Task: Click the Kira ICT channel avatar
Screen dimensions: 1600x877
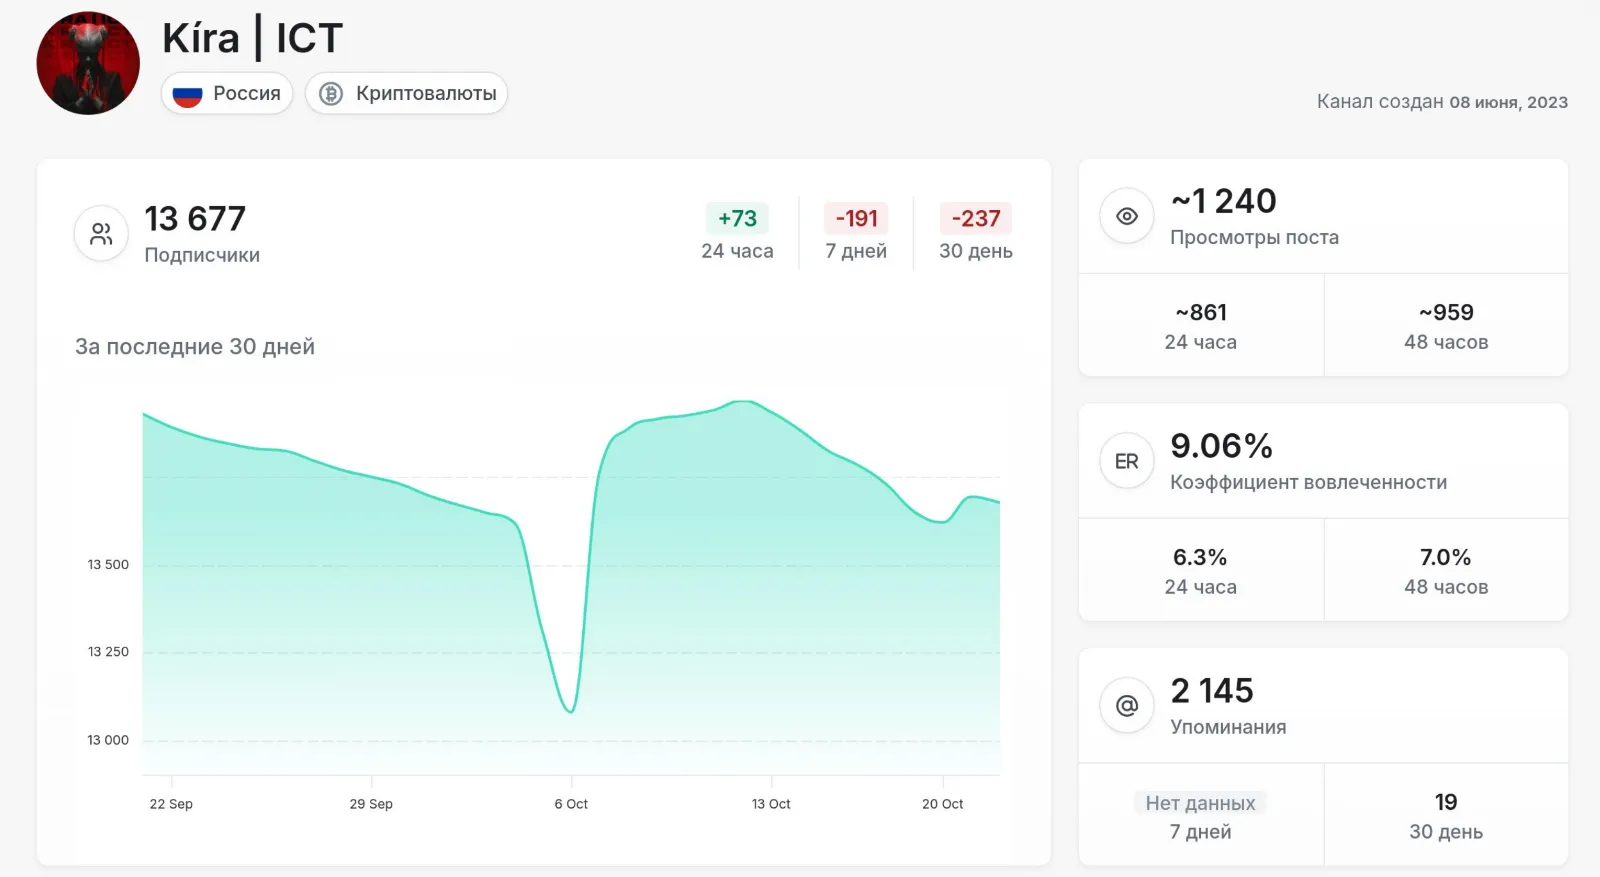Action: point(88,63)
